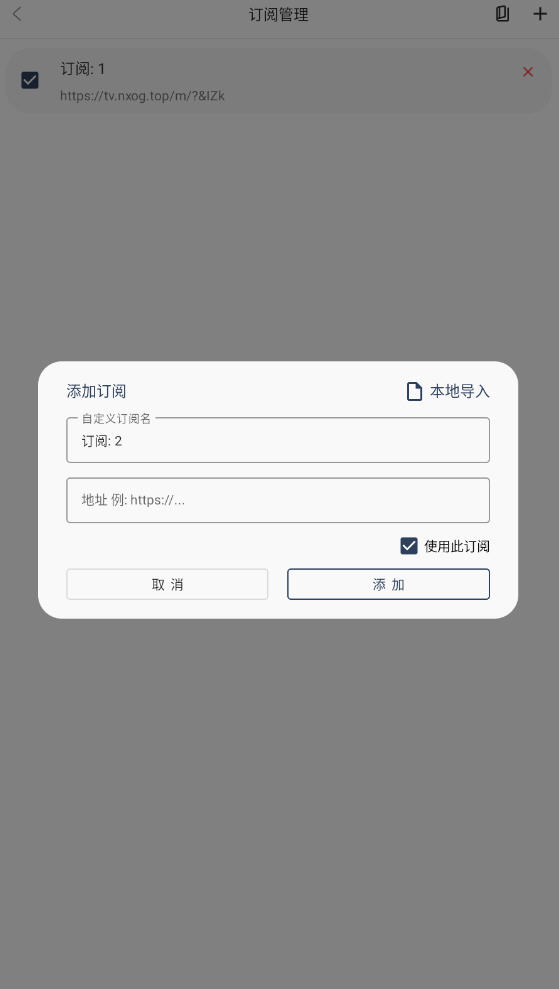Screen dimensions: 559x989
Task: Tap the plus icon to add subscription
Action: click(539, 14)
